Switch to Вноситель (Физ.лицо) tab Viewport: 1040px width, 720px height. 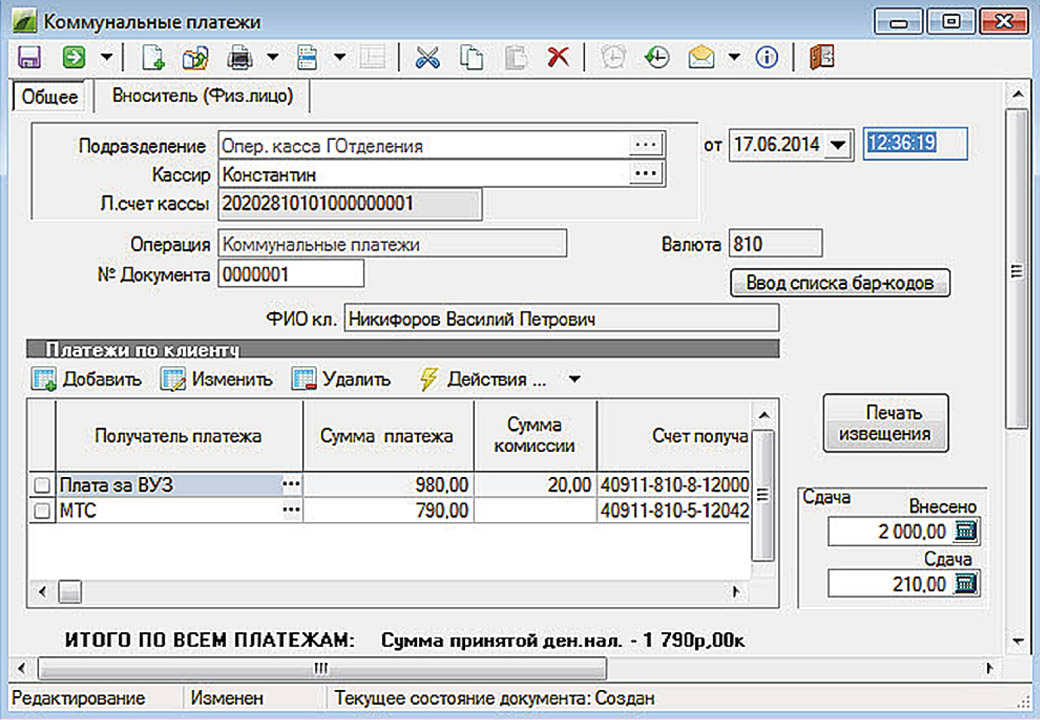202,96
